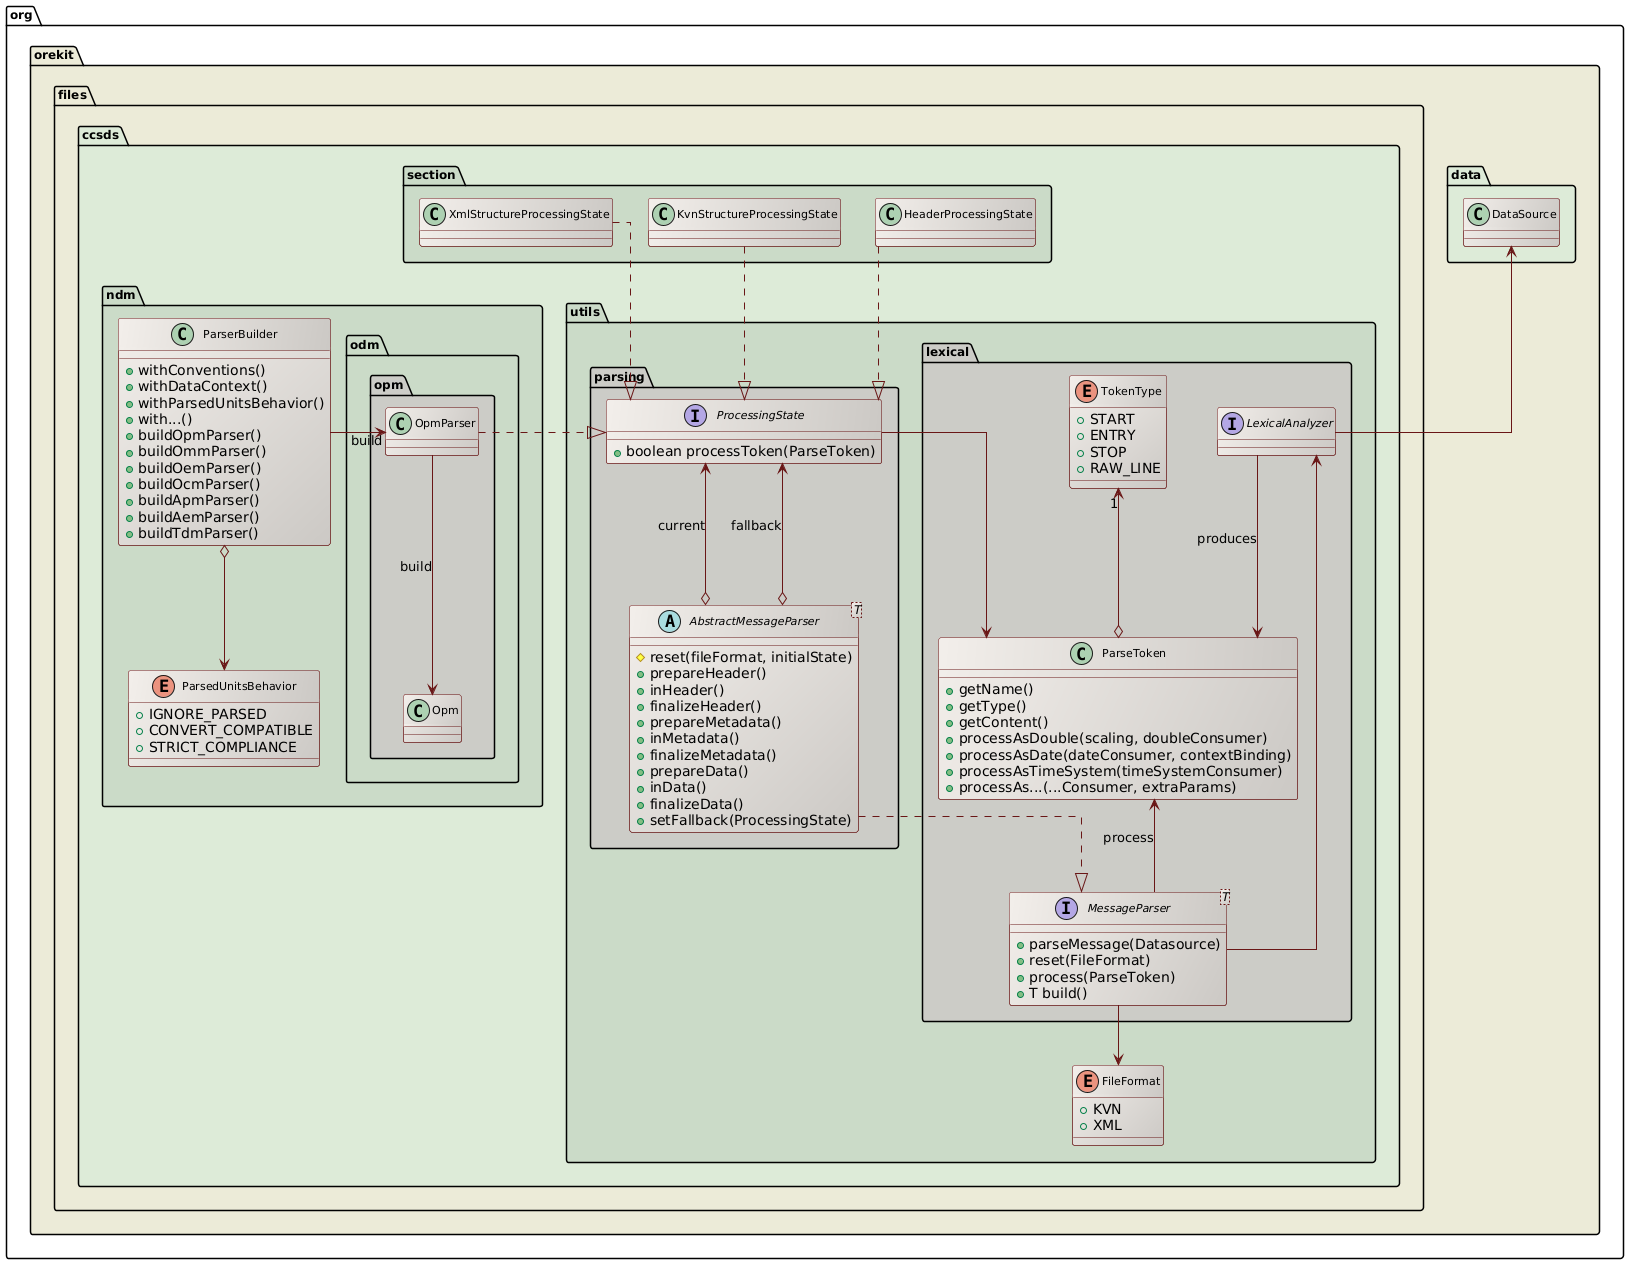
Task: Click the TokenType enum icon
Action: point(1085,391)
